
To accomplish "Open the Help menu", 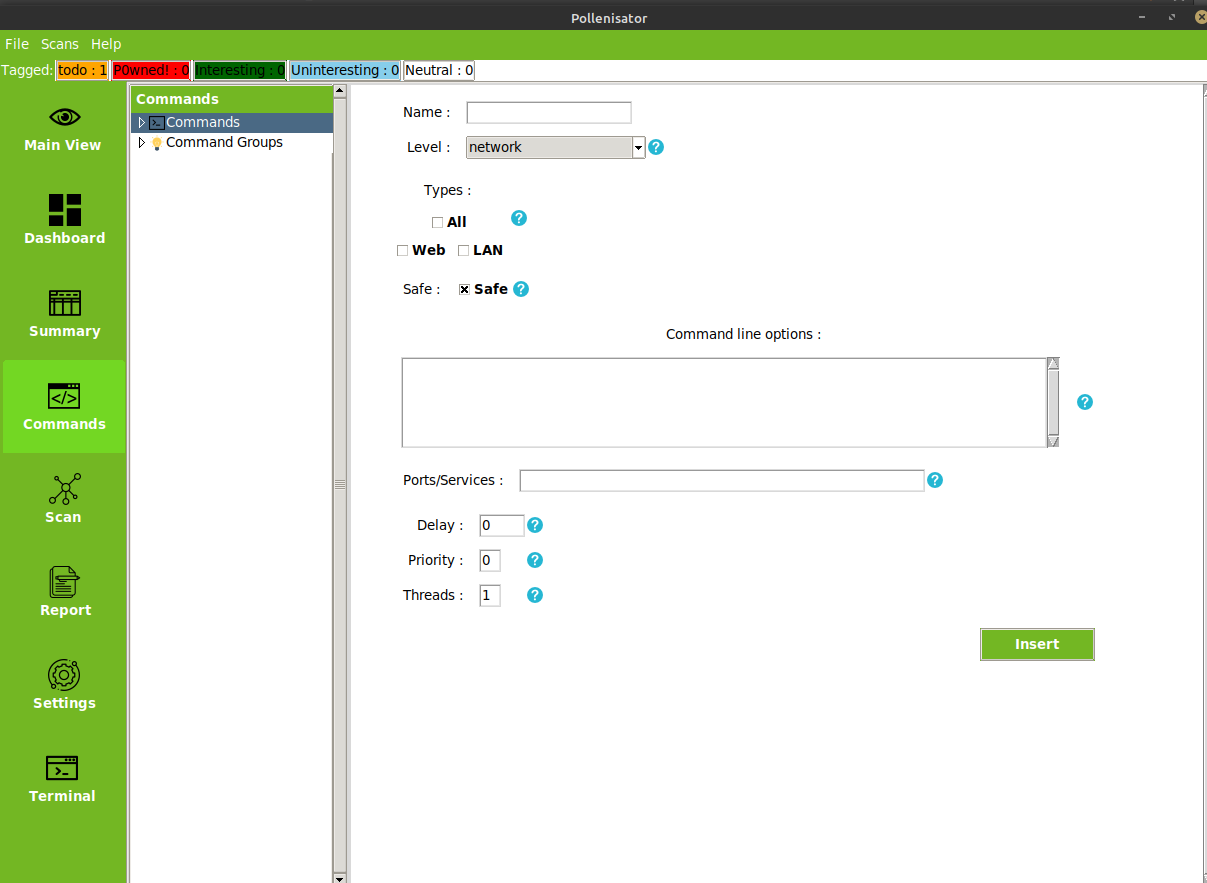I will 106,44.
